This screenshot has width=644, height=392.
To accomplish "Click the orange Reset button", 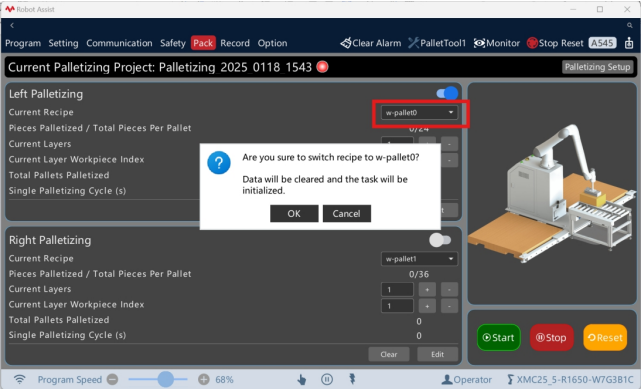I will 605,338.
